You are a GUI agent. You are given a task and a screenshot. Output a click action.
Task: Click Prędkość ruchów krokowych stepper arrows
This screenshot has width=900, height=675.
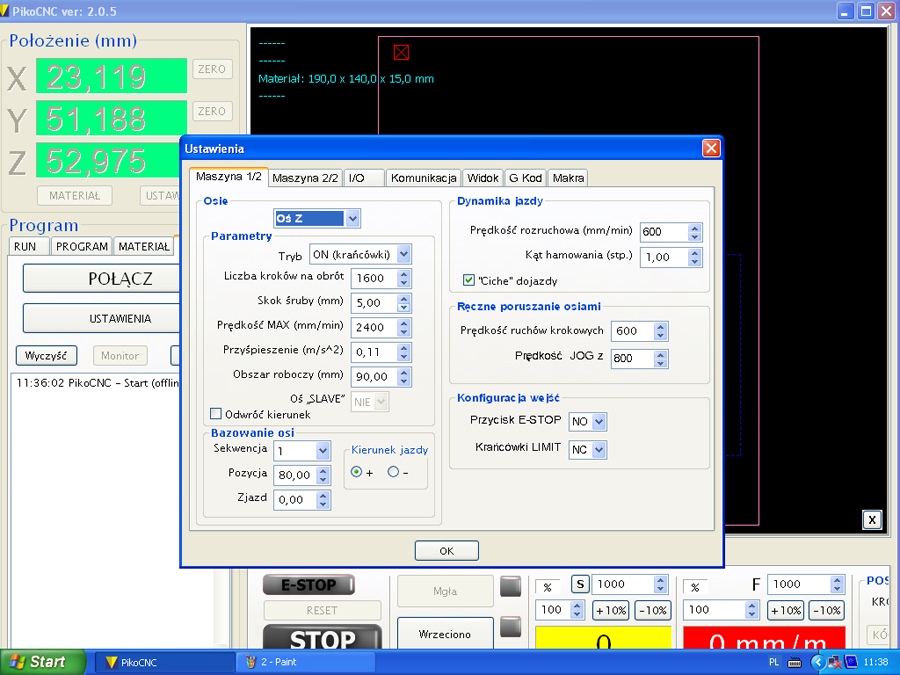point(661,331)
